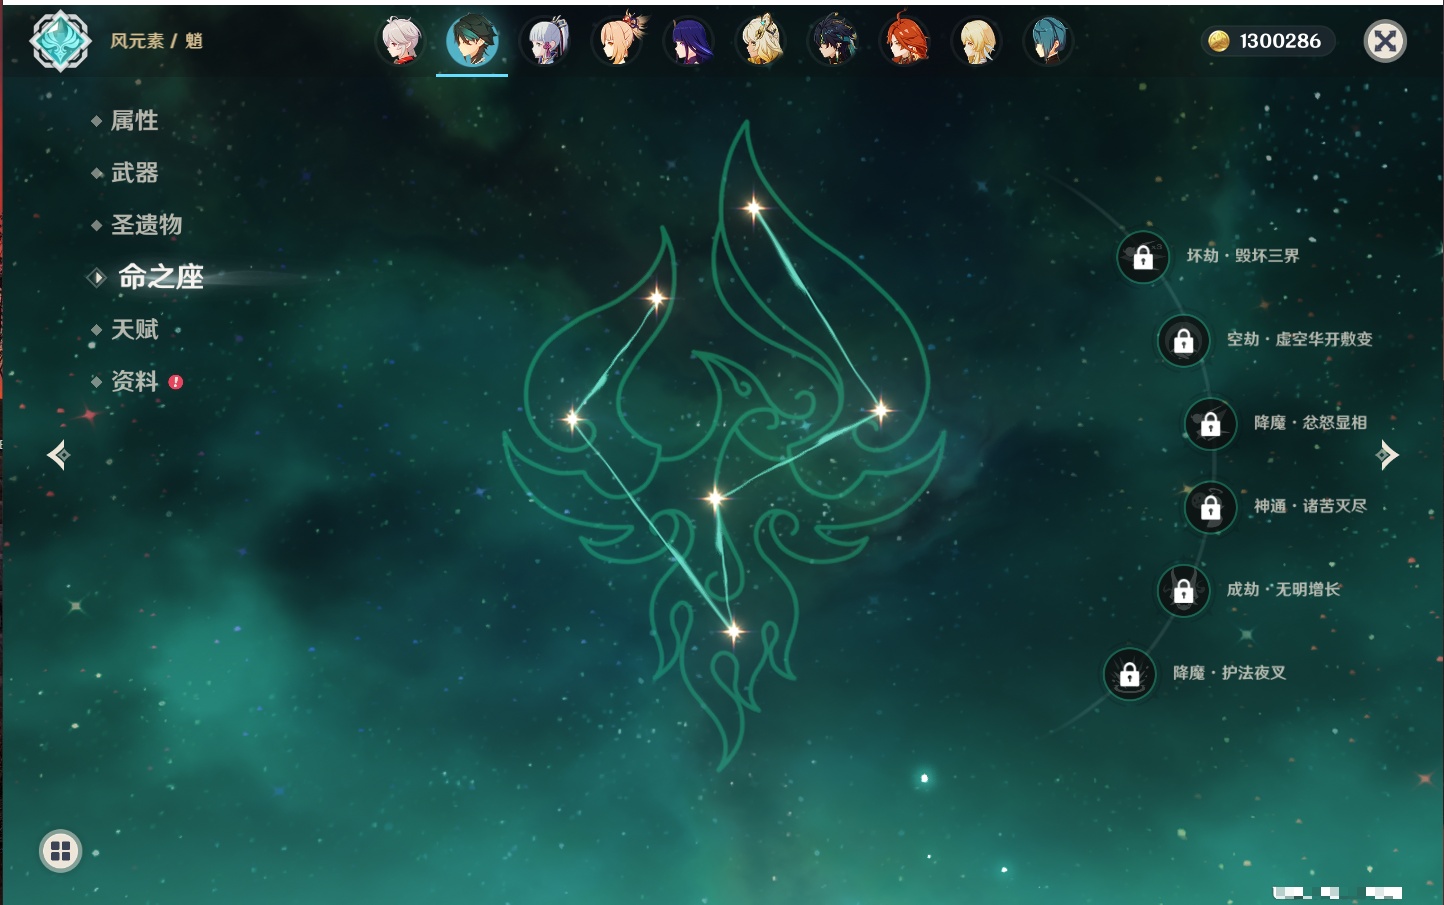Screen dimensions: 1444x905
Task: Click the lock icon beside 神通·诸苦灭尽
Action: coord(1210,508)
